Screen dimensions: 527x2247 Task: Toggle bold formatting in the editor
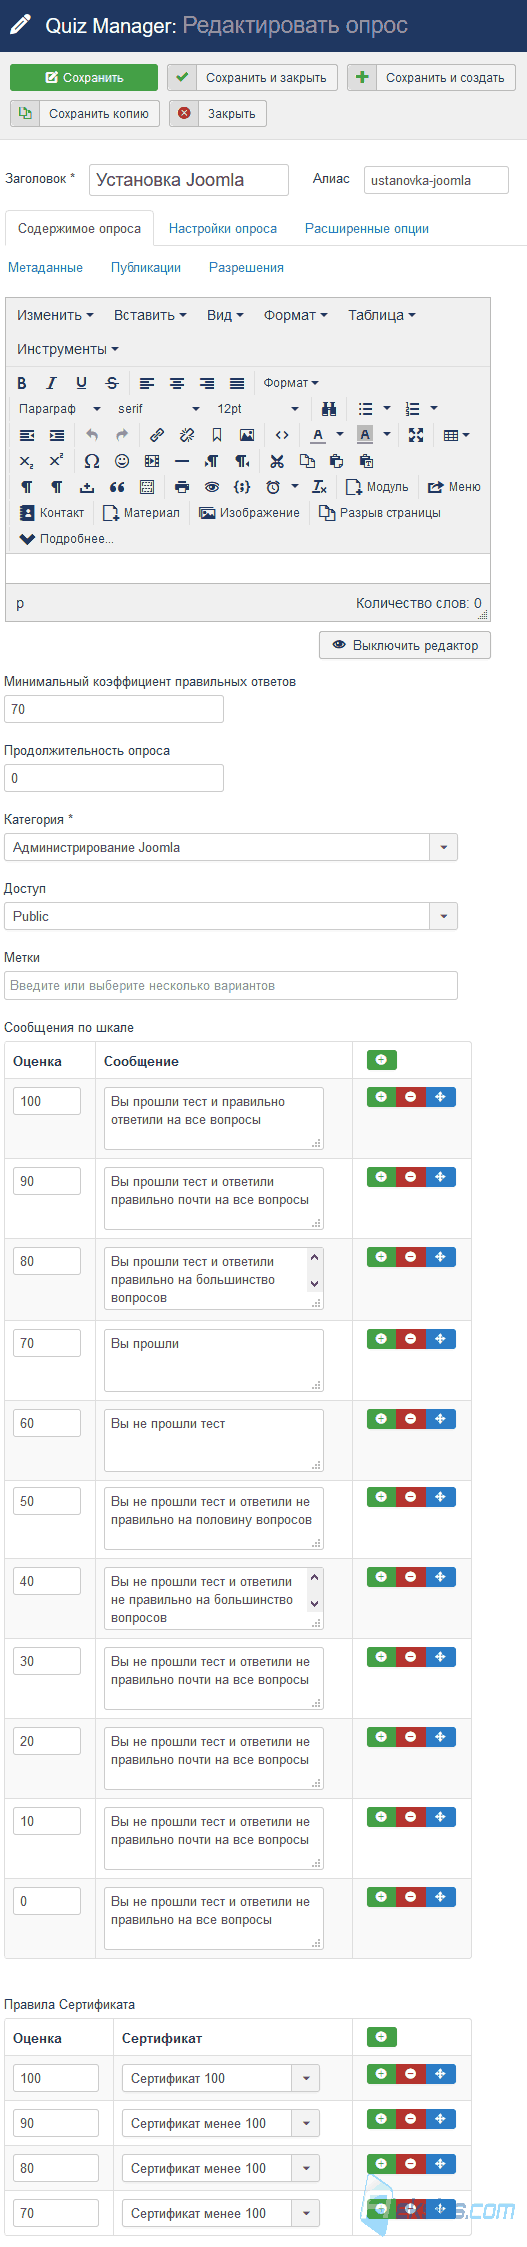point(22,383)
